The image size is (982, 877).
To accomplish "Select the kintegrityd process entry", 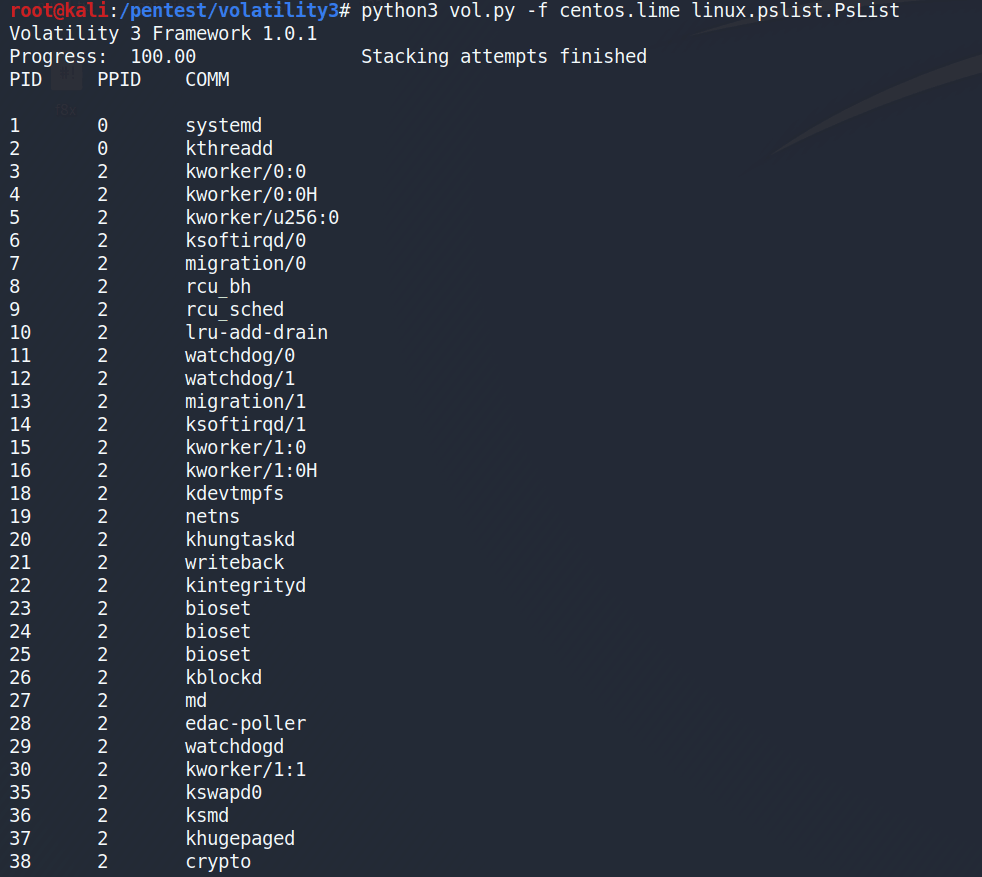I will coord(245,585).
